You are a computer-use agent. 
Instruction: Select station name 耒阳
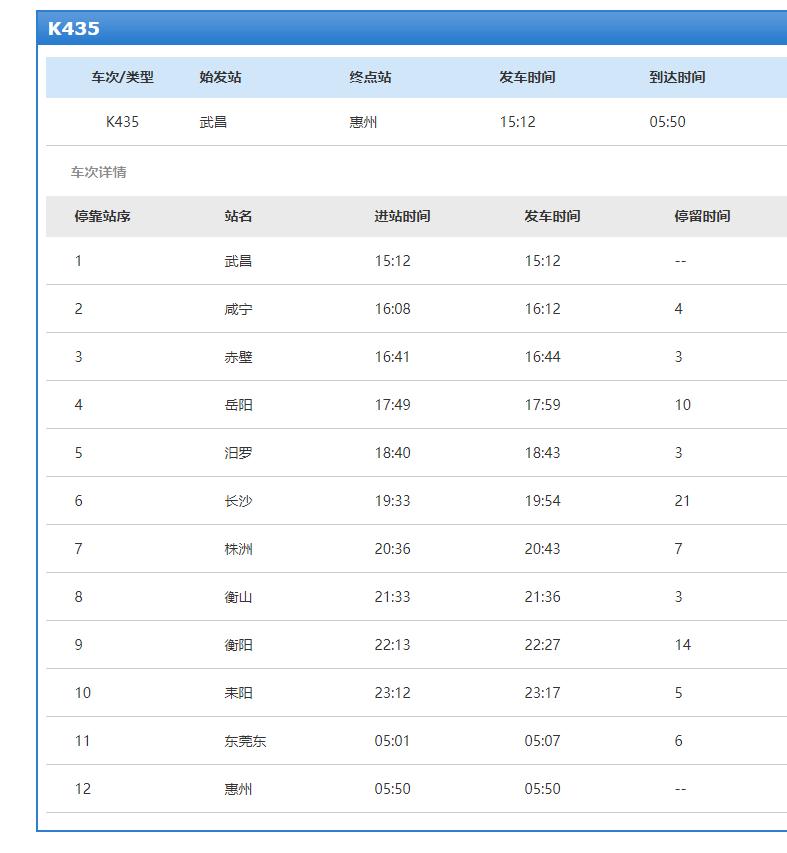pyautogui.click(x=238, y=693)
